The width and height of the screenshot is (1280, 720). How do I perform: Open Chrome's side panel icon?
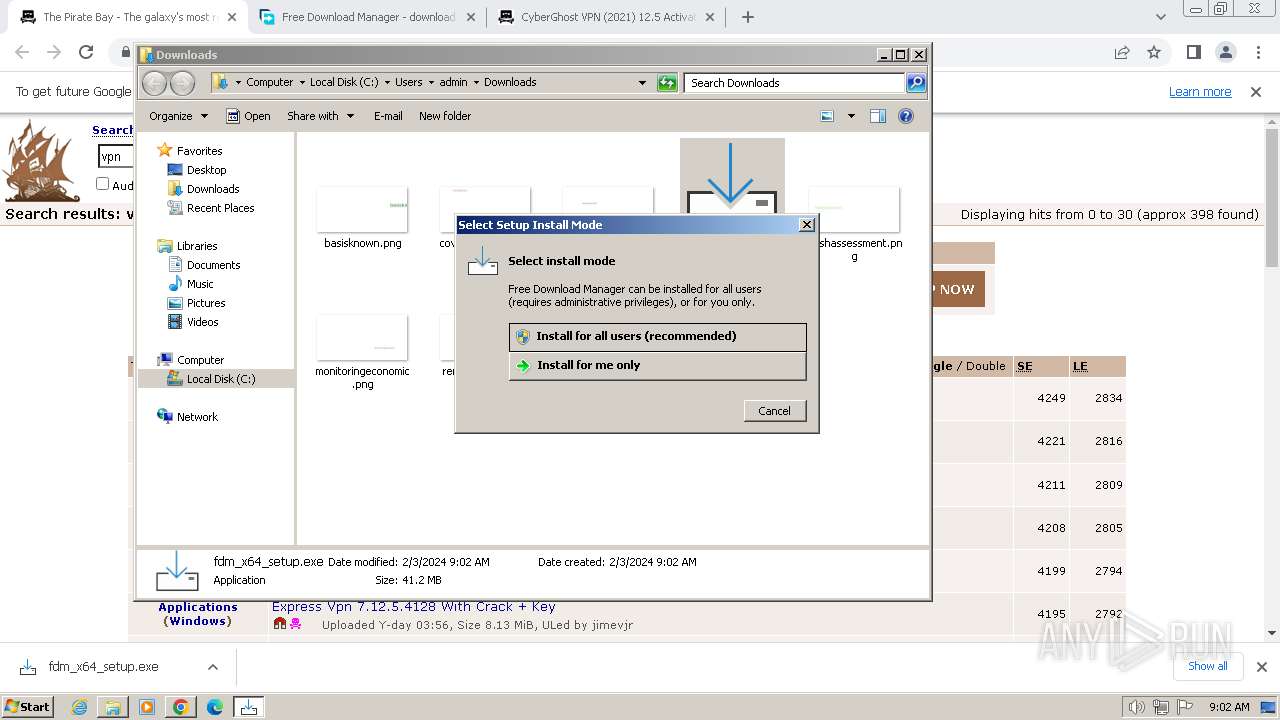pyautogui.click(x=1193, y=52)
